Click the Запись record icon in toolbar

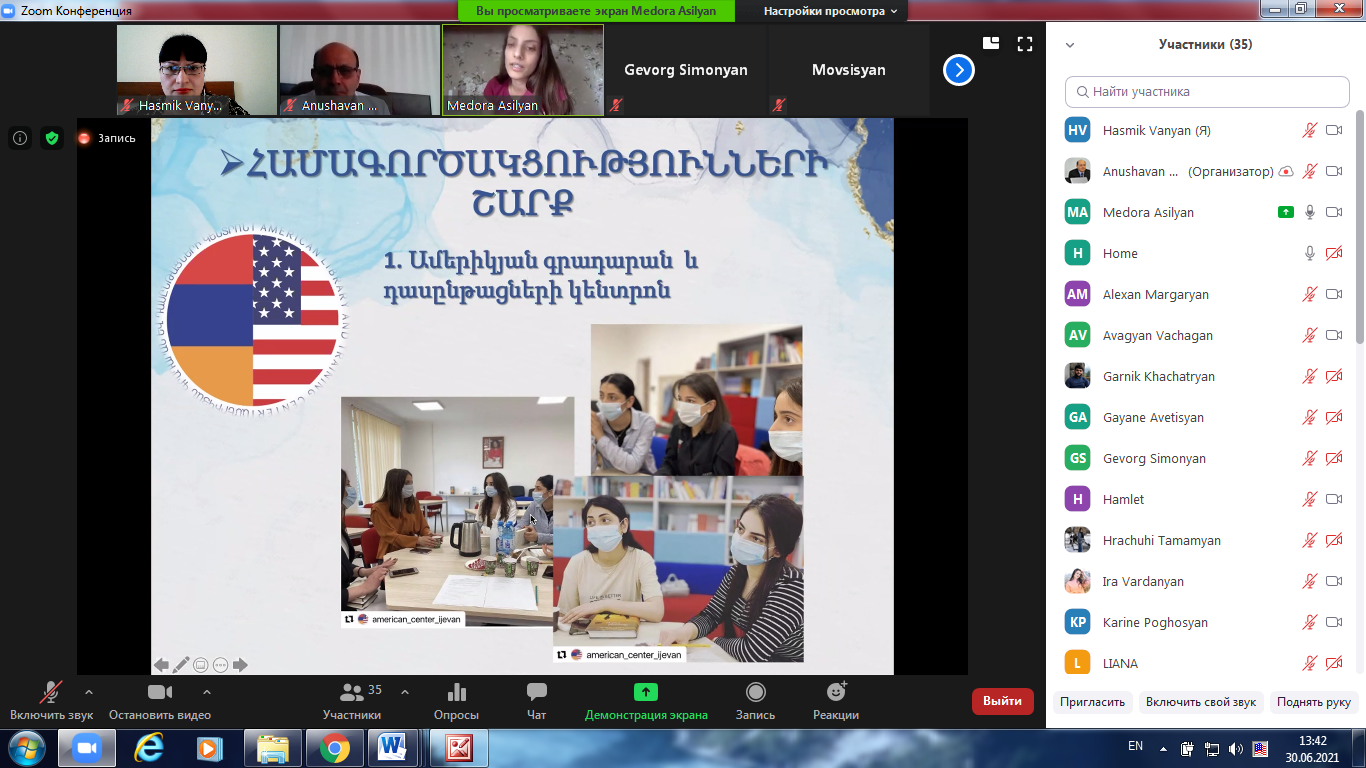[x=756, y=692]
